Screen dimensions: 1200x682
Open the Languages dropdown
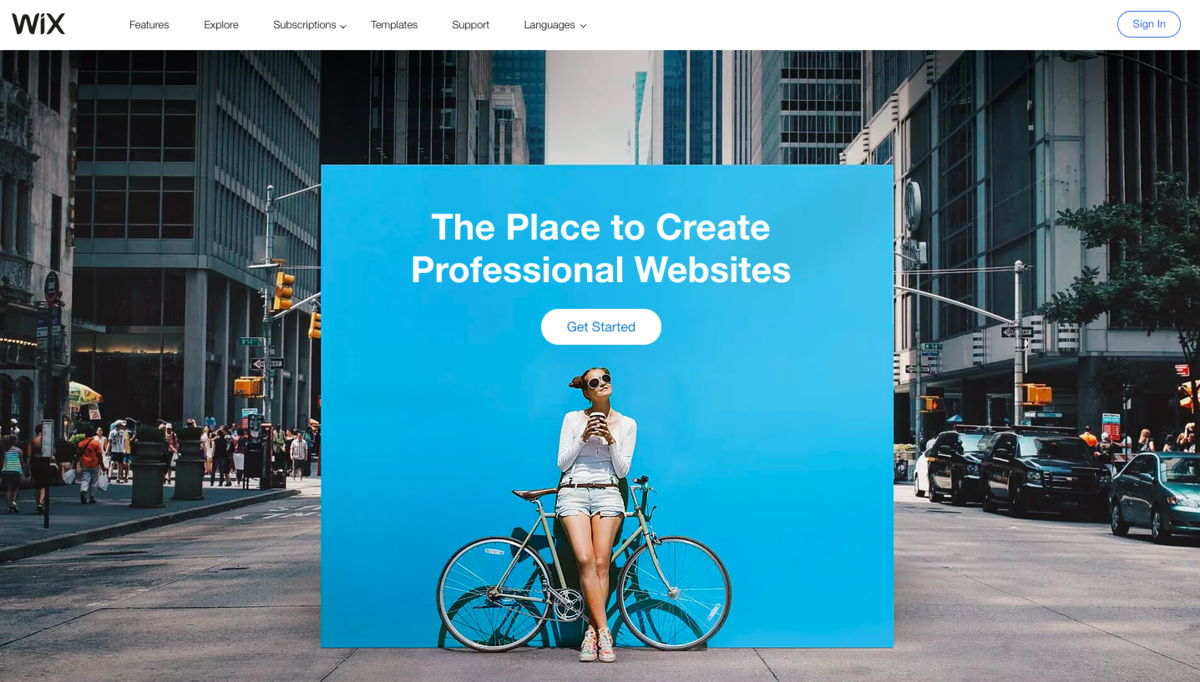(549, 25)
